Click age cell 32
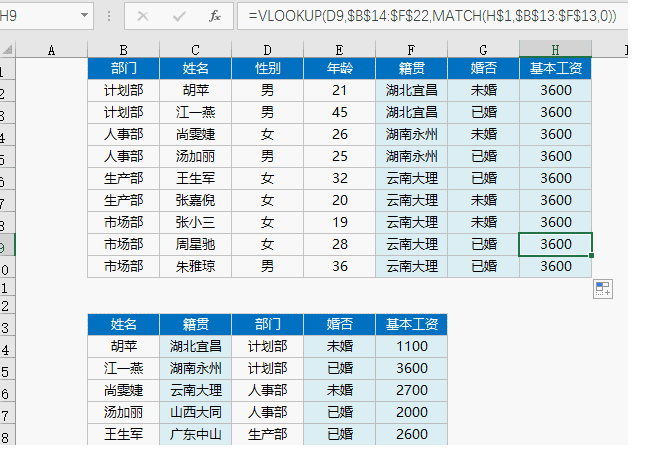The height and width of the screenshot is (457, 646). (x=339, y=178)
